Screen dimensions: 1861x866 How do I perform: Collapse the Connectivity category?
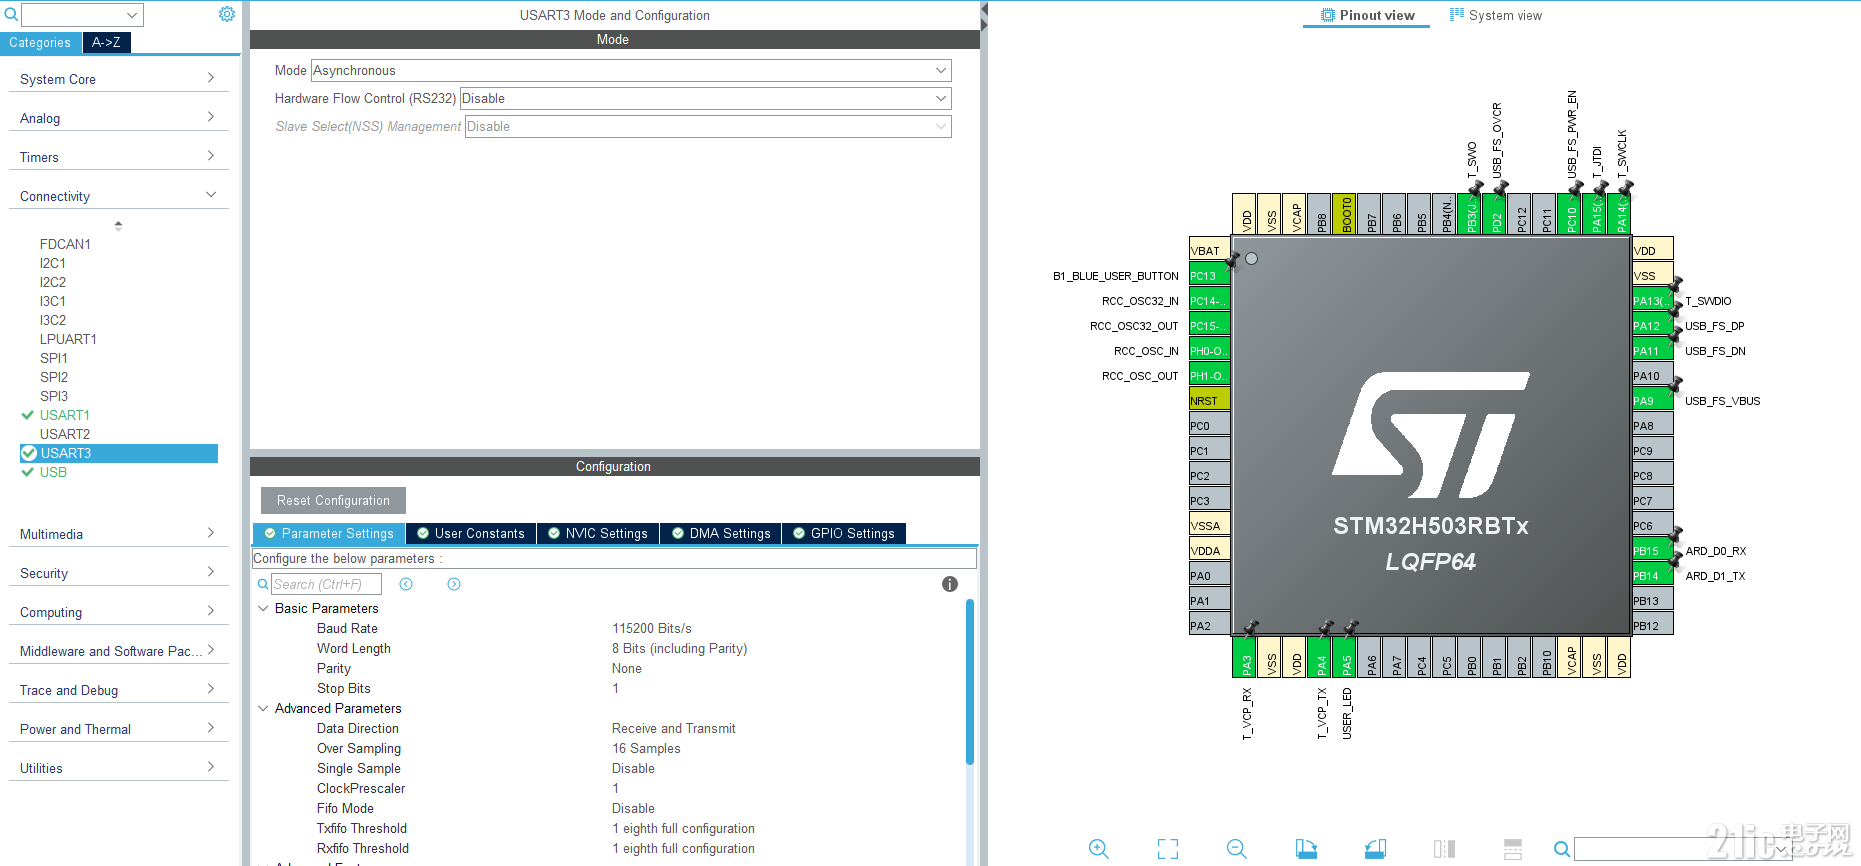(118, 196)
